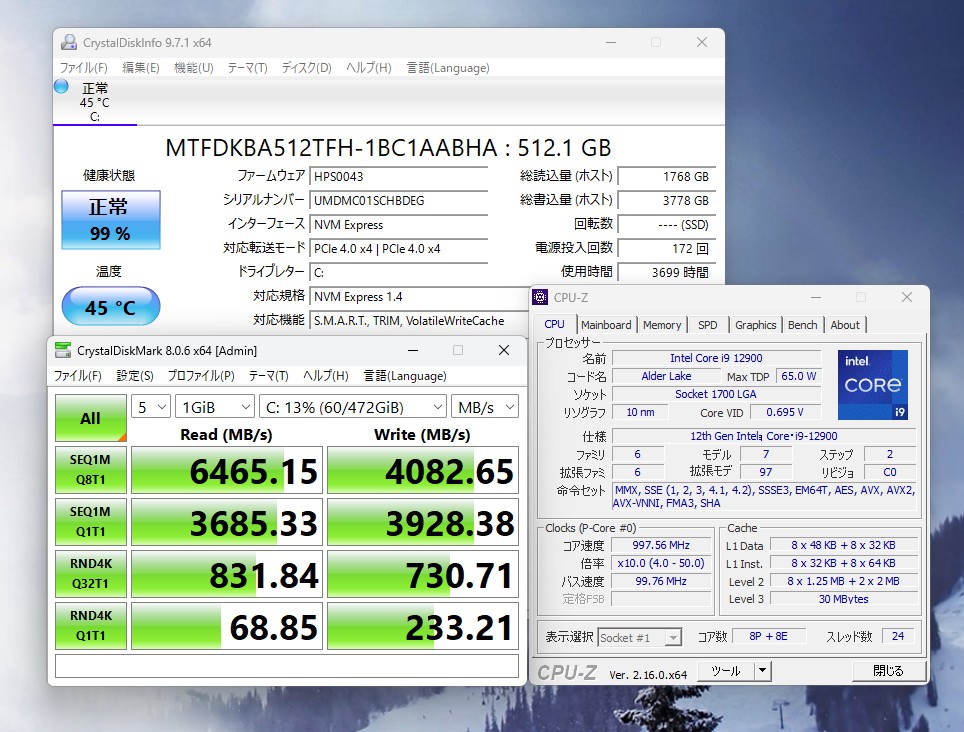Viewport: 964px width, 732px height.
Task: Click the blue disk status circle for drive C:
Action: [x=61, y=87]
